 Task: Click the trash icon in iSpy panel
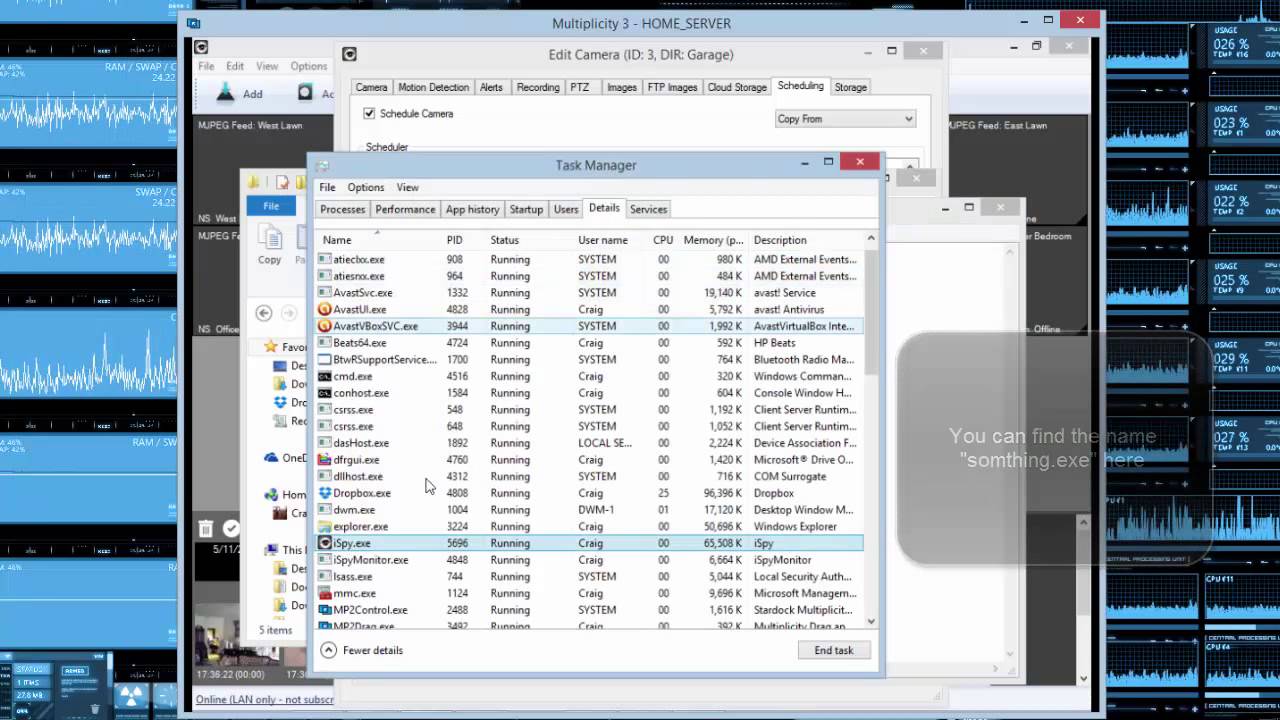[x=205, y=529]
